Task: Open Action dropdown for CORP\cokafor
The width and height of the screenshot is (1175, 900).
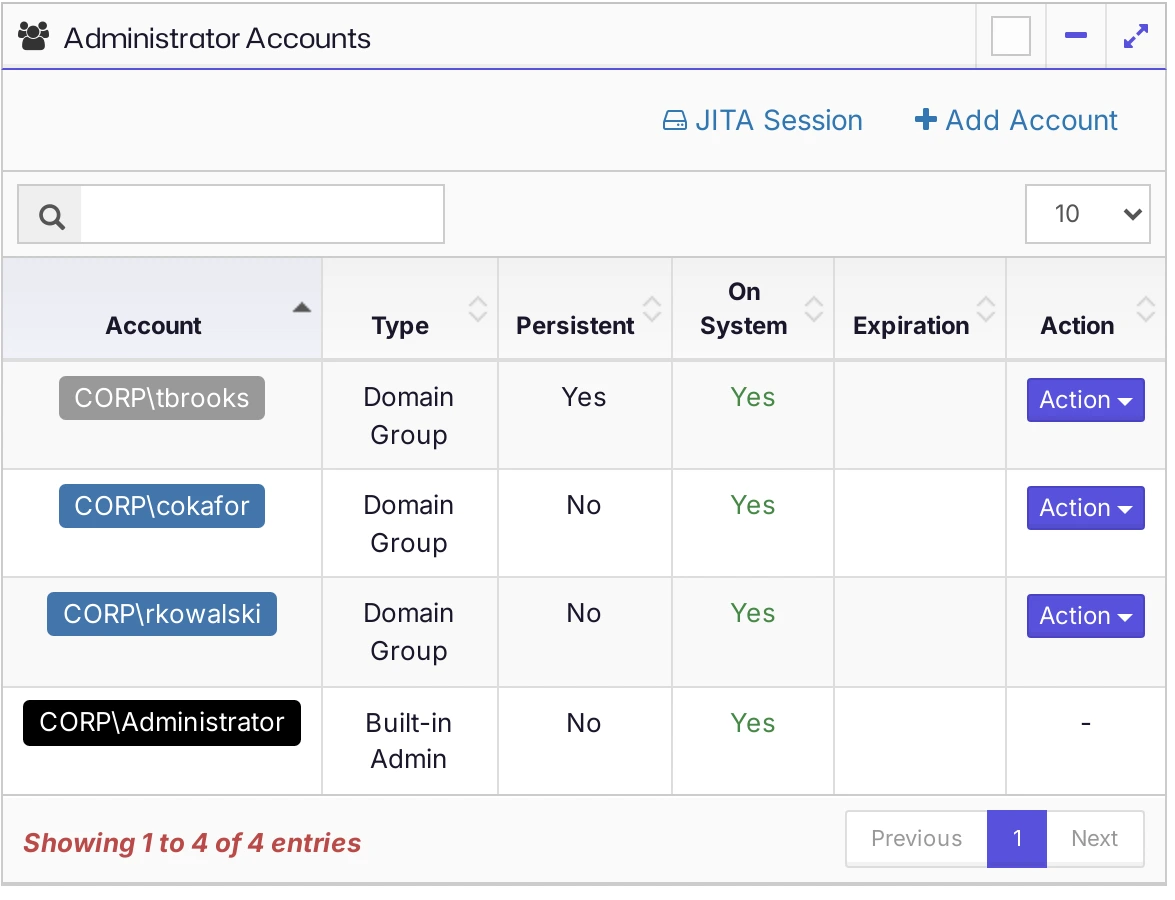Action: click(1085, 508)
